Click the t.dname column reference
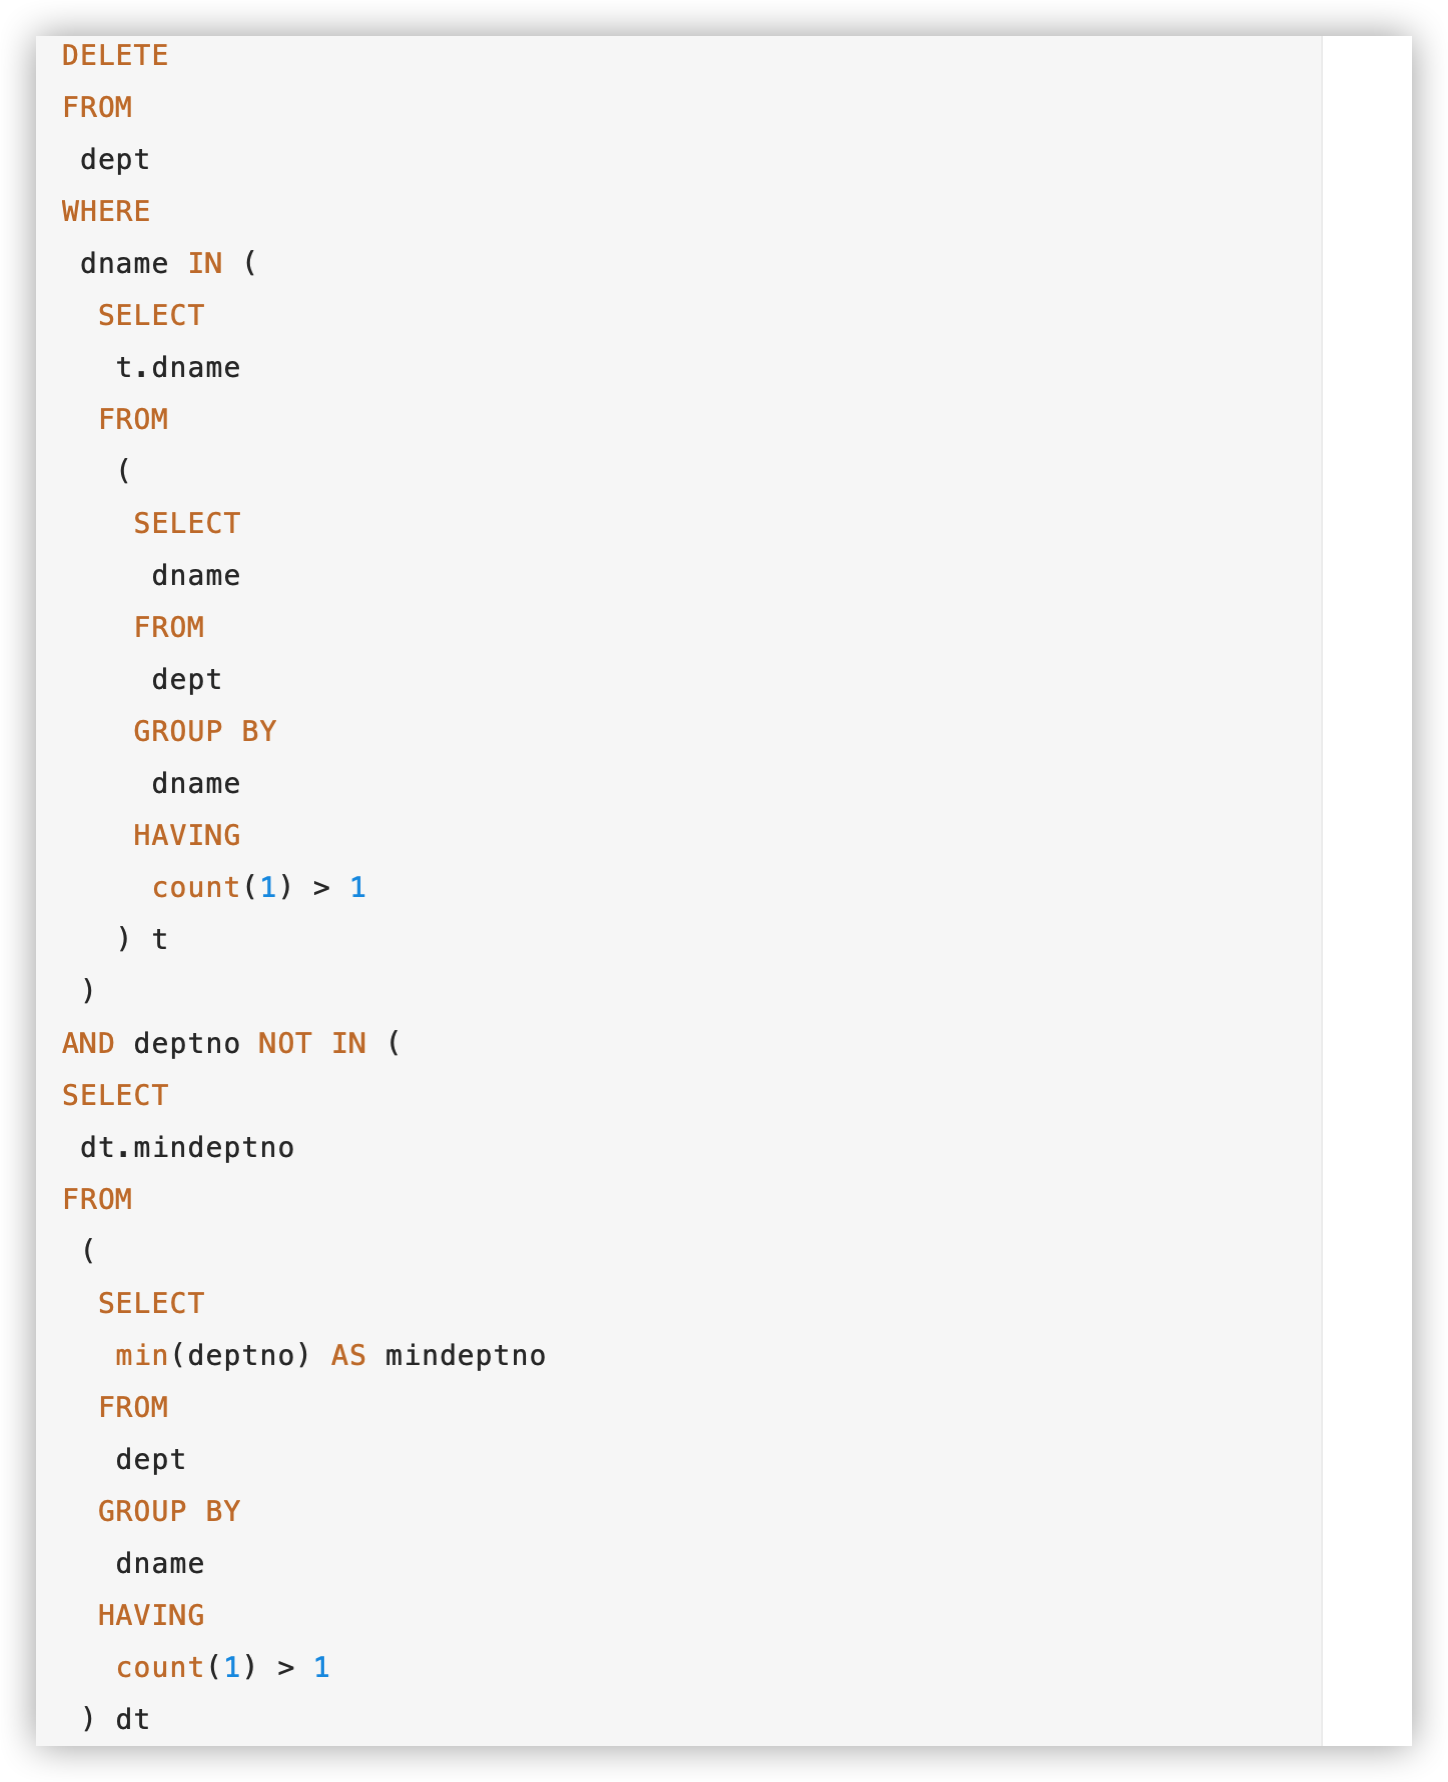 (178, 367)
